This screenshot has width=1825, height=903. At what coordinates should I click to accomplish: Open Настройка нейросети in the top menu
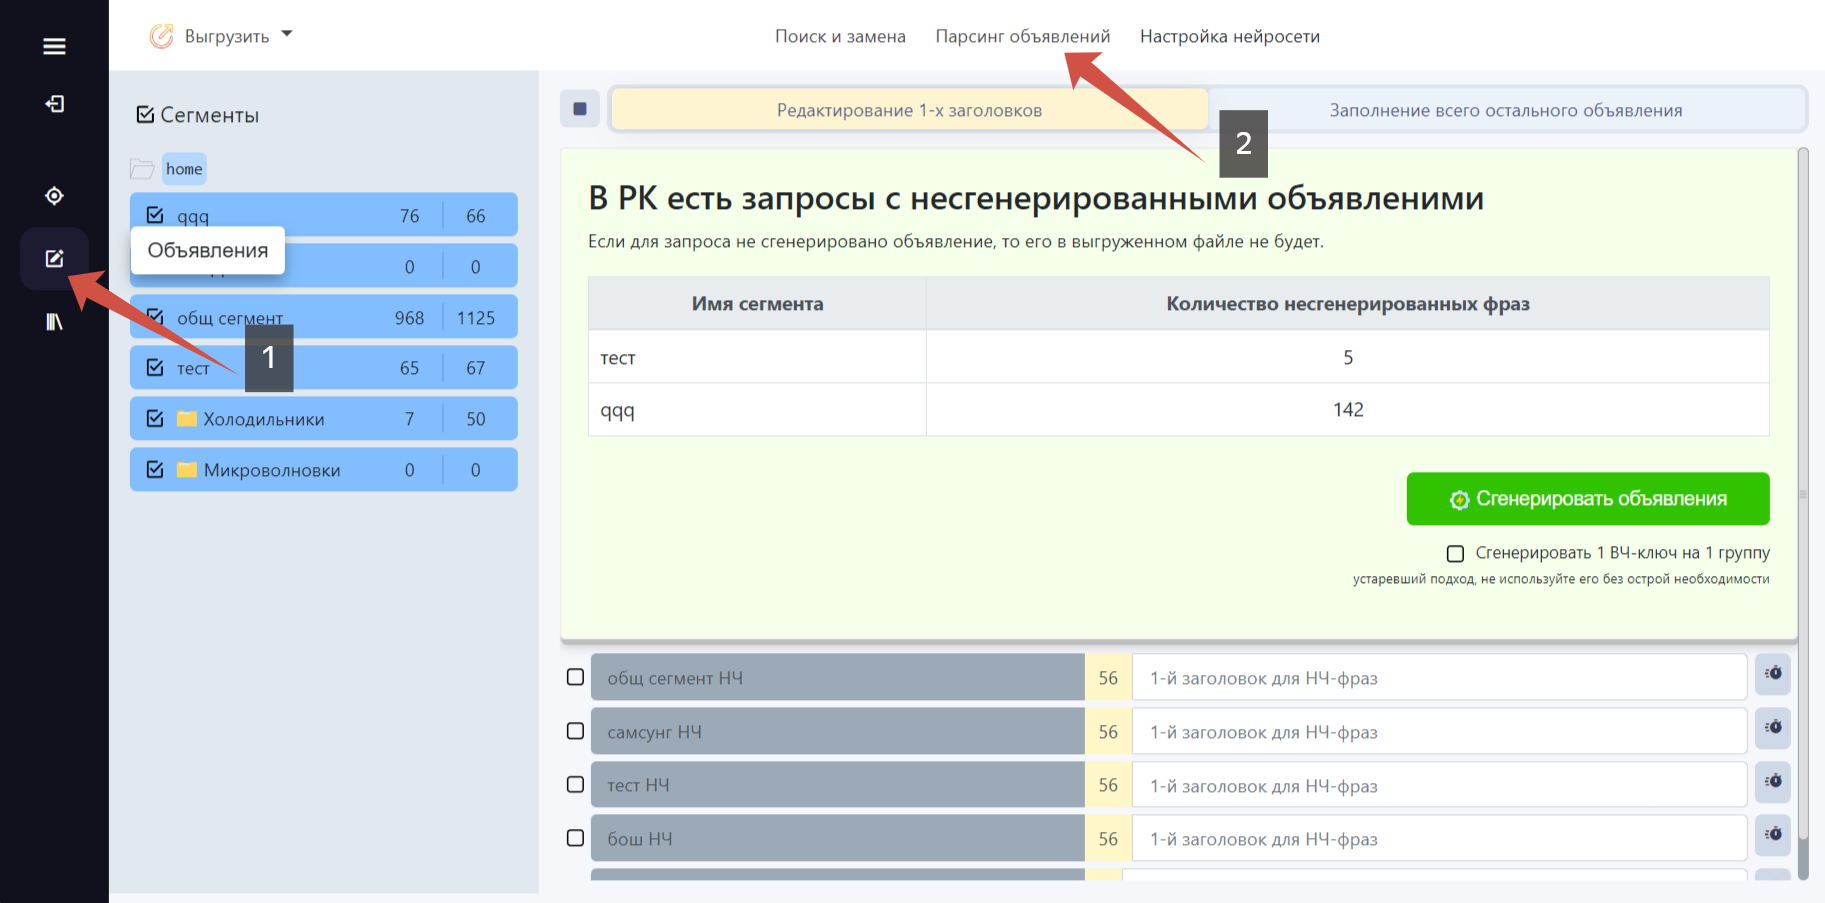tap(1230, 36)
